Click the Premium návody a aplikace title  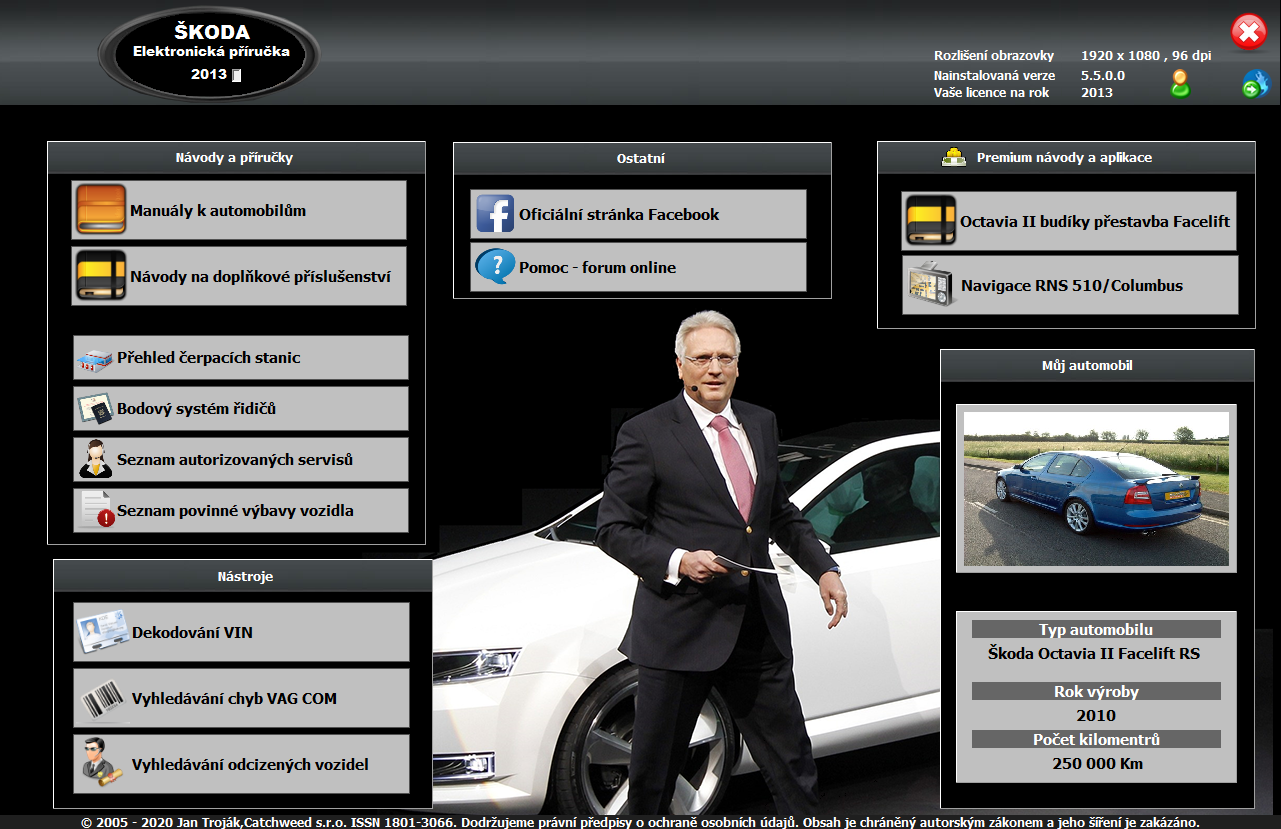click(1064, 157)
